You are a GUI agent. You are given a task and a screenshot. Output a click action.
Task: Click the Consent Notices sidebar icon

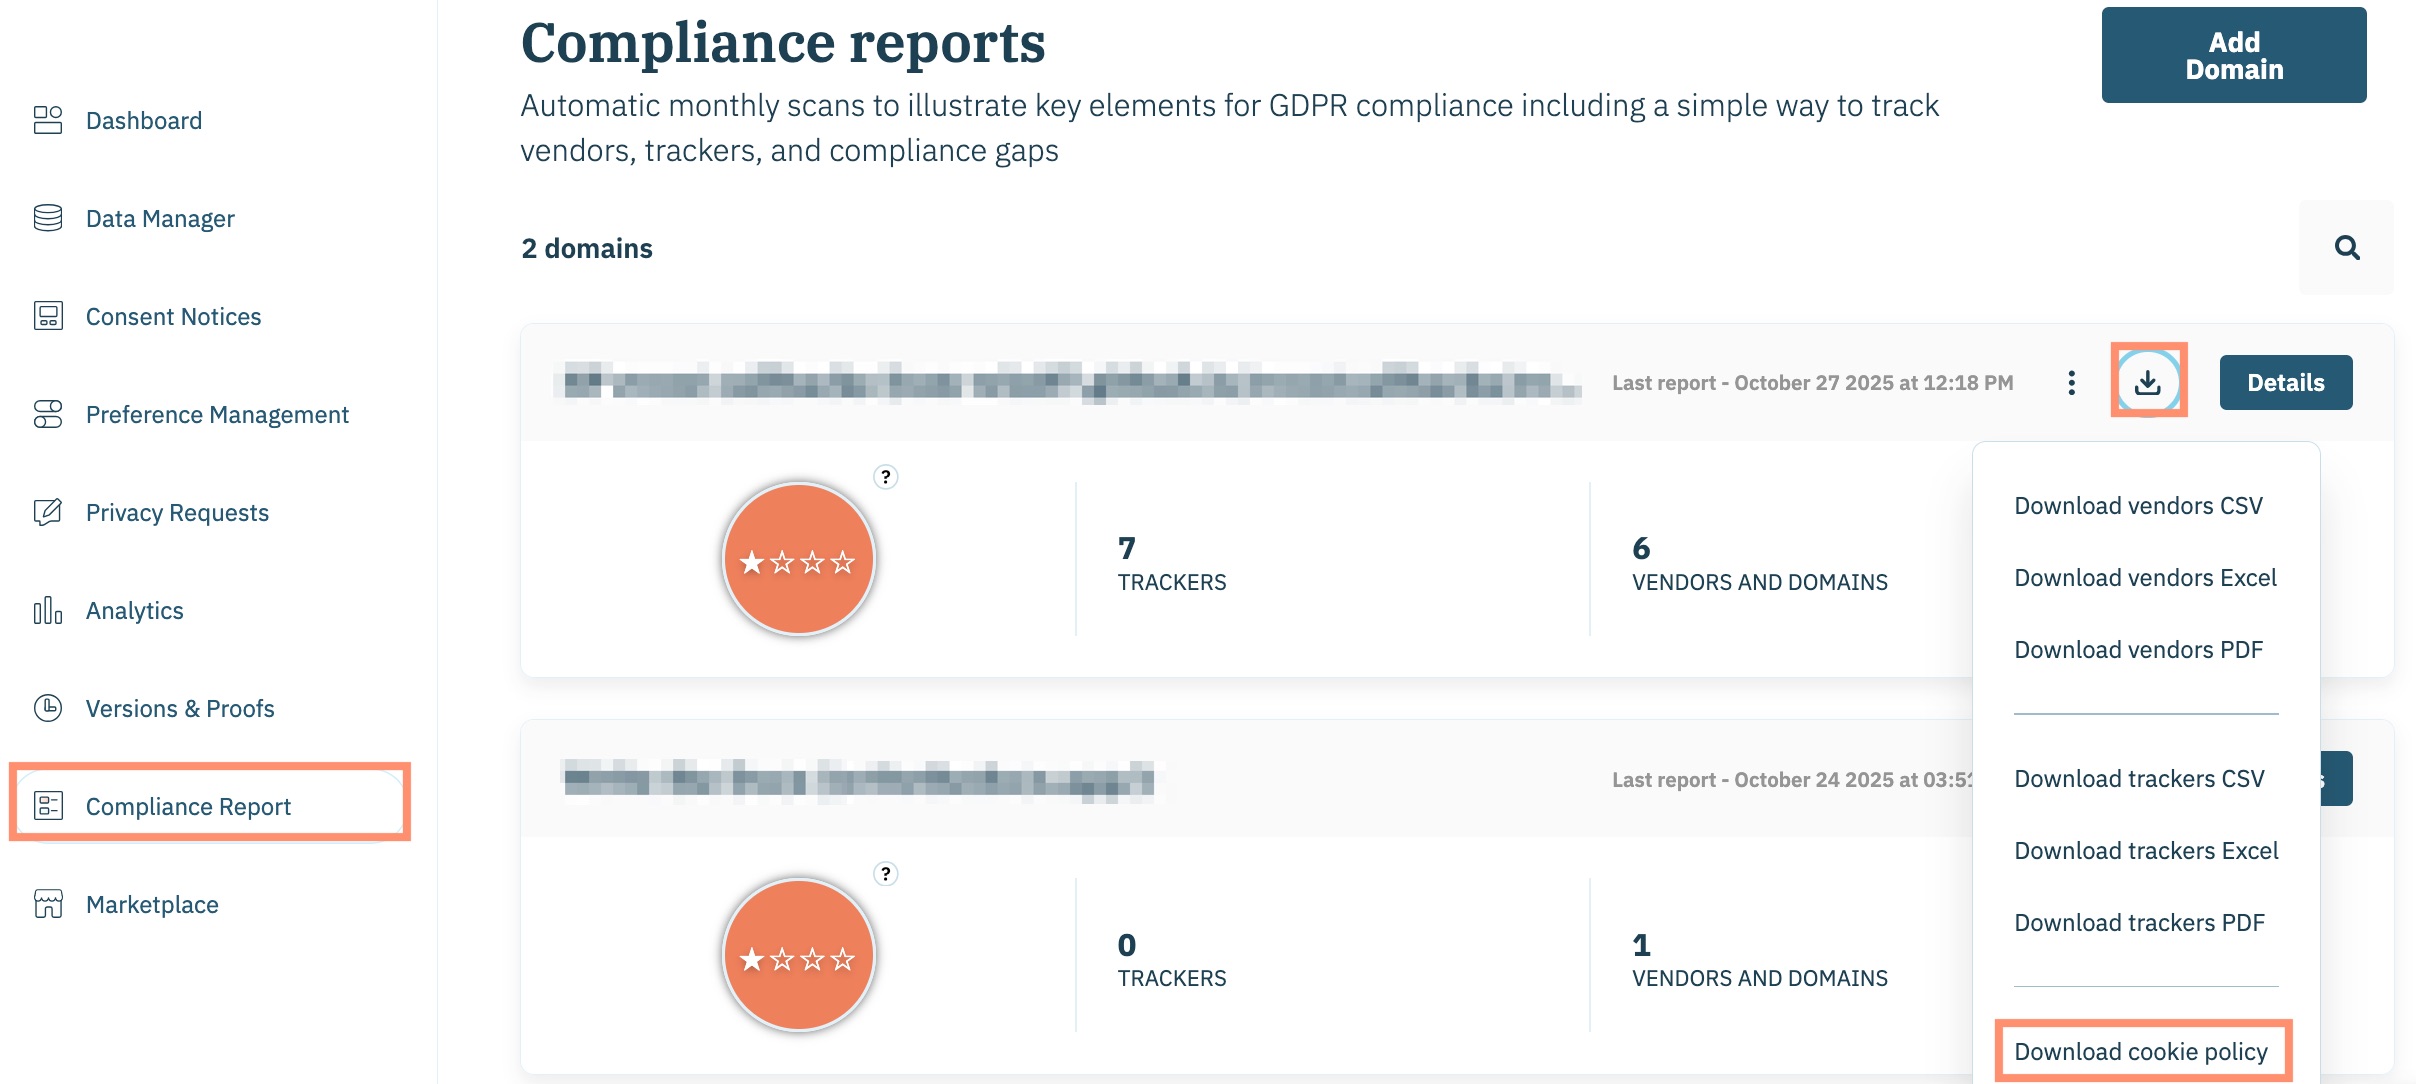coord(48,317)
